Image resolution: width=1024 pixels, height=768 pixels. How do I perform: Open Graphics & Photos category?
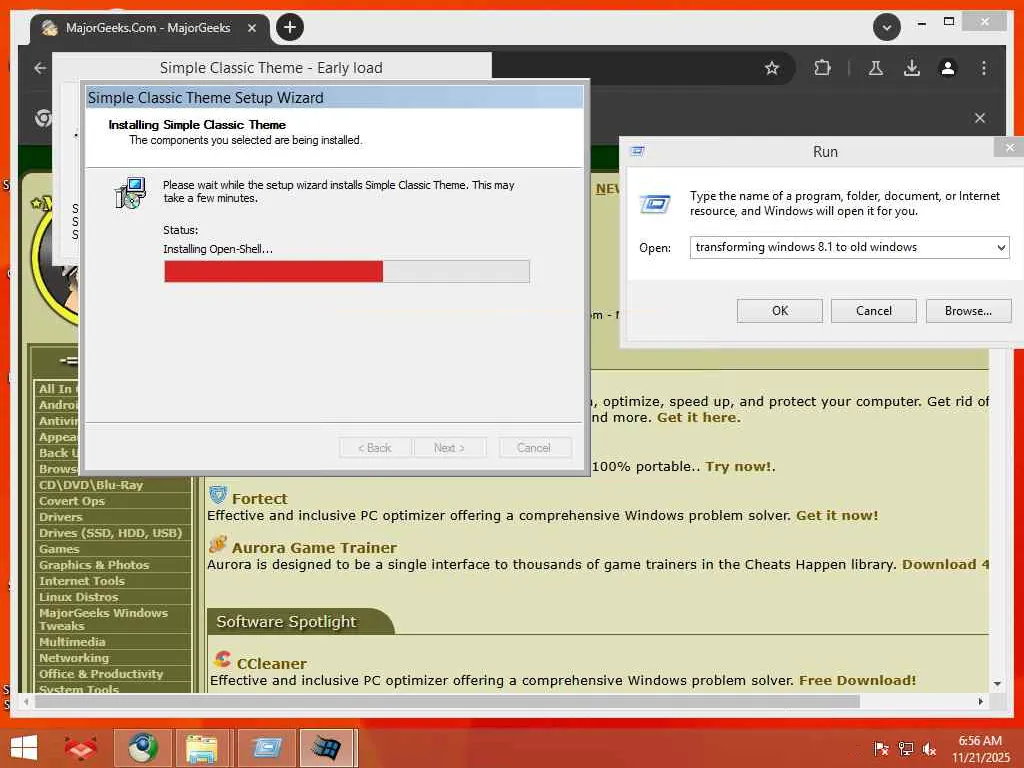94,565
